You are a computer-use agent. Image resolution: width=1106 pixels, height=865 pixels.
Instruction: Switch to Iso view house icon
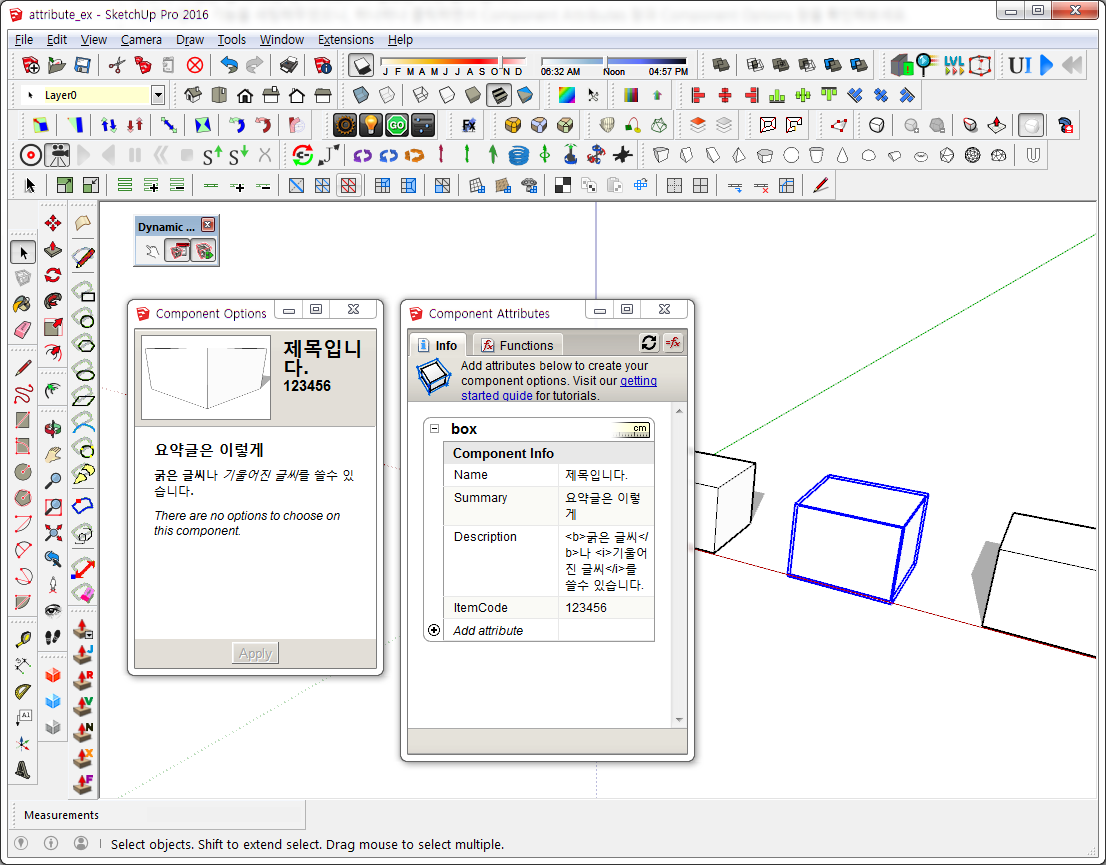[x=193, y=95]
